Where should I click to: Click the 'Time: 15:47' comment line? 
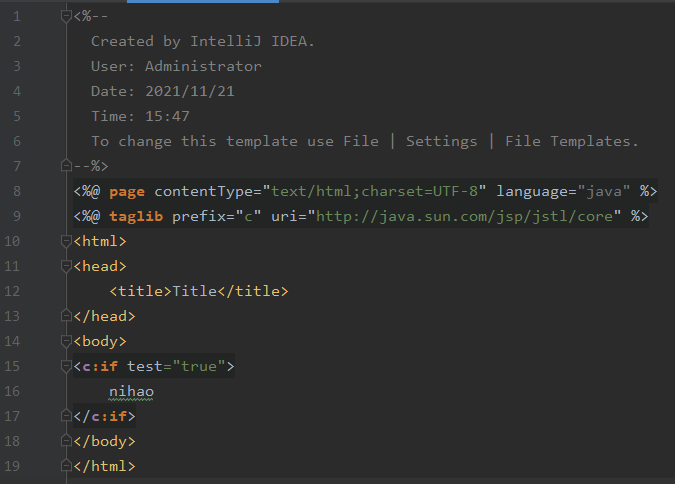[x=140, y=116]
